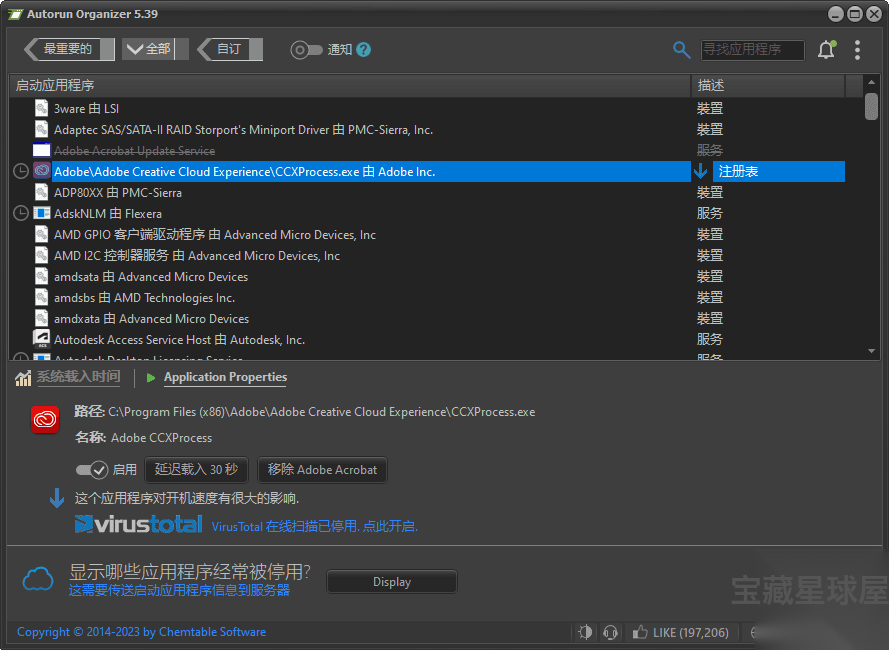Toggle the 启用 enable switch
This screenshot has width=889, height=650.
tap(92, 470)
